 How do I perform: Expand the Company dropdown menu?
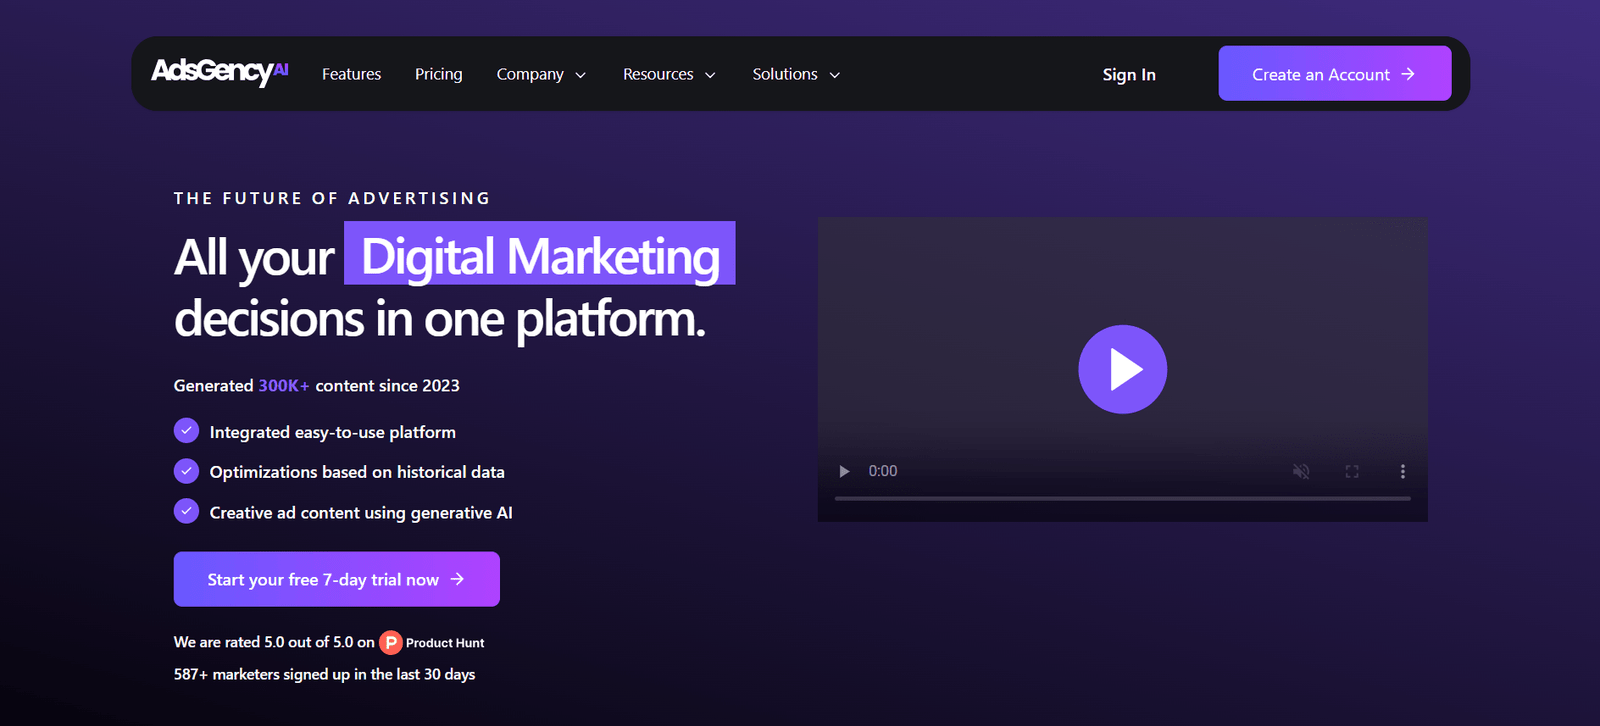click(541, 74)
